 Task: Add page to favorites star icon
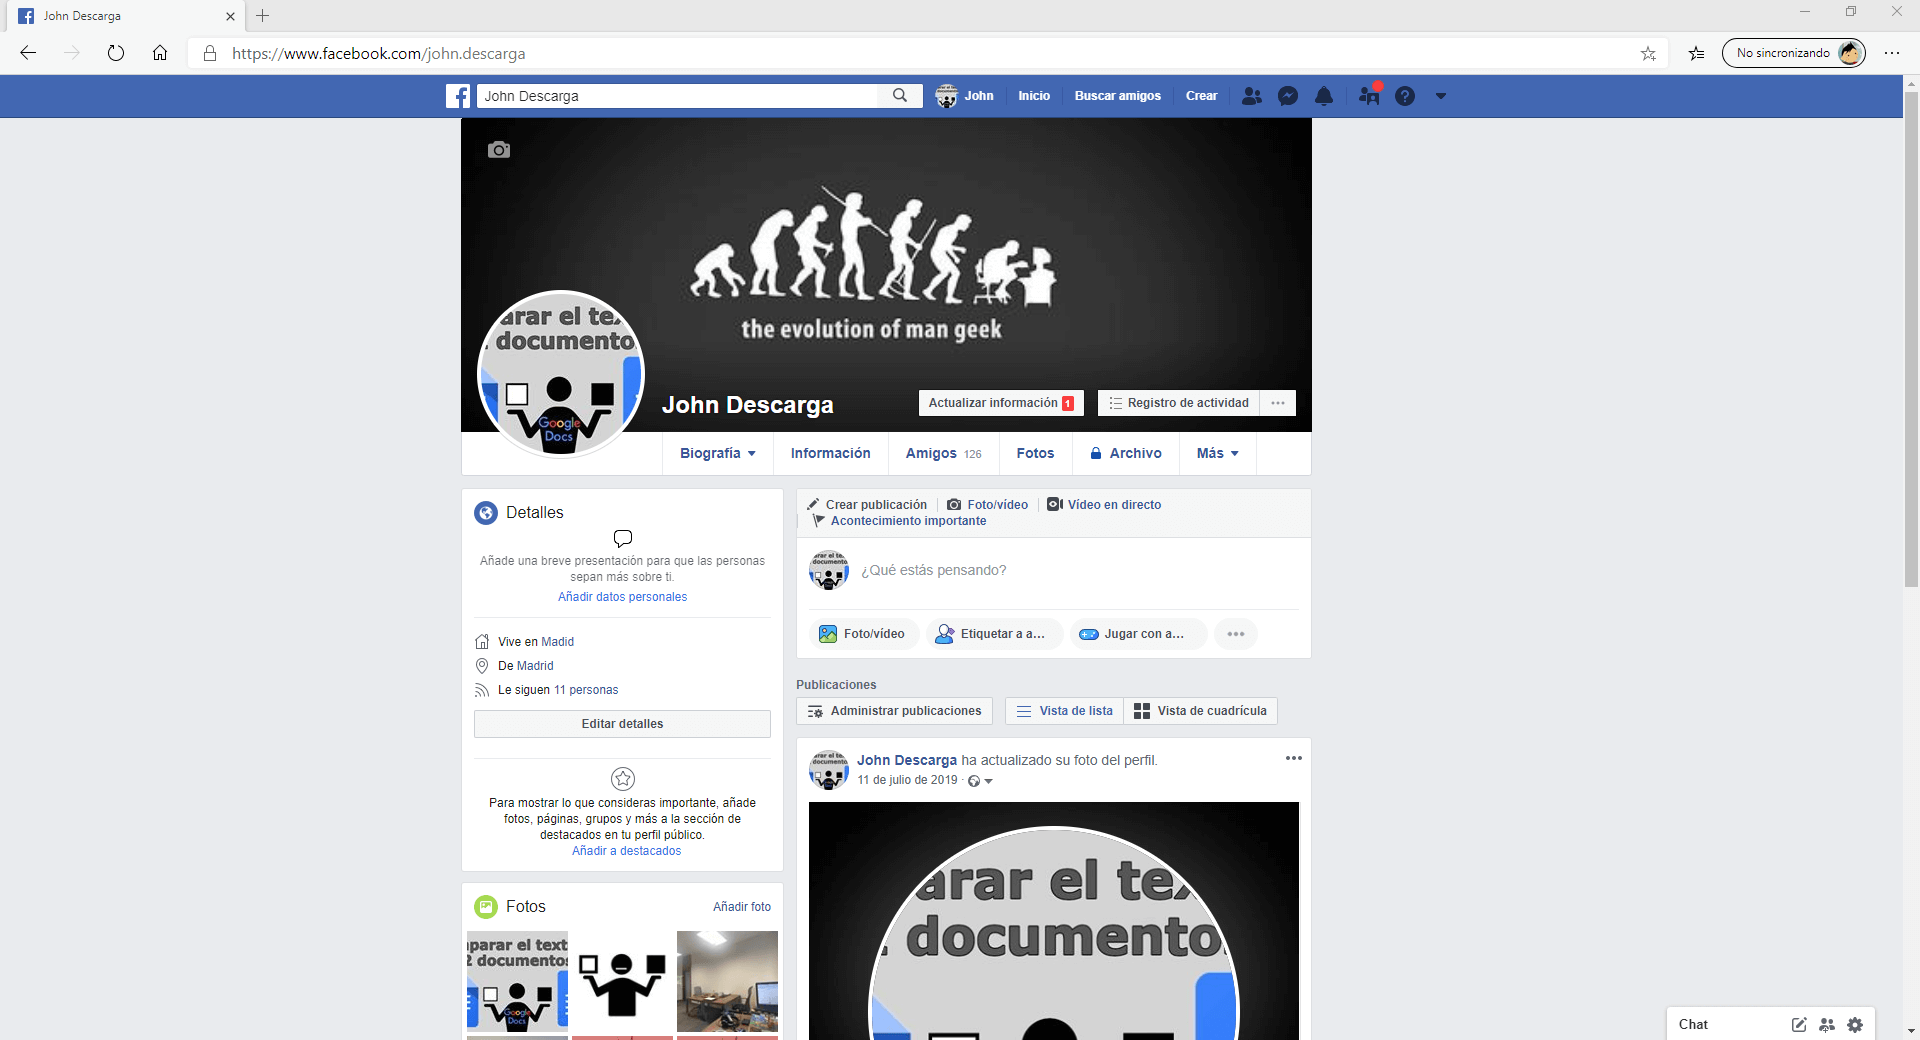point(1648,53)
